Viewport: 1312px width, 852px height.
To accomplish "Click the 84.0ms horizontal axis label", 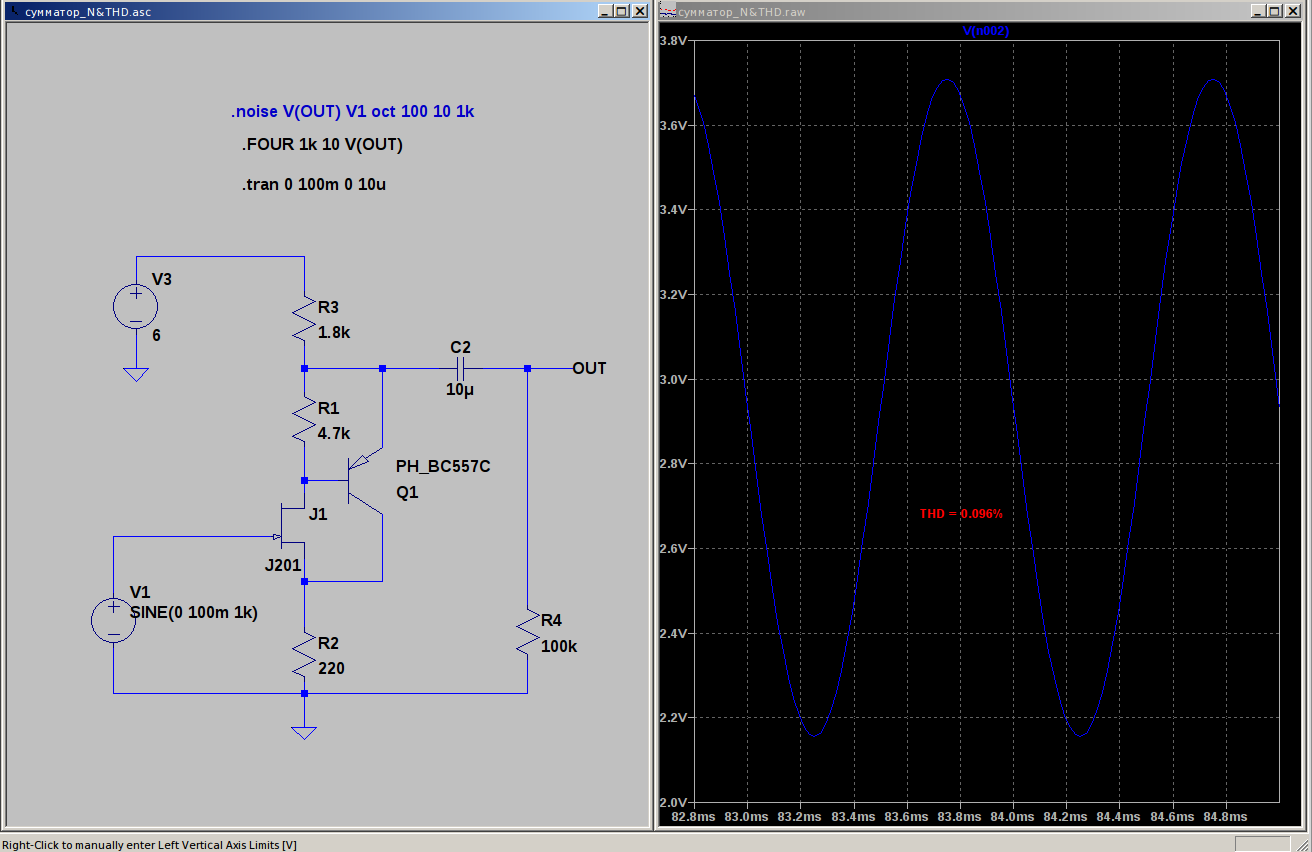I will pyautogui.click(x=1013, y=817).
